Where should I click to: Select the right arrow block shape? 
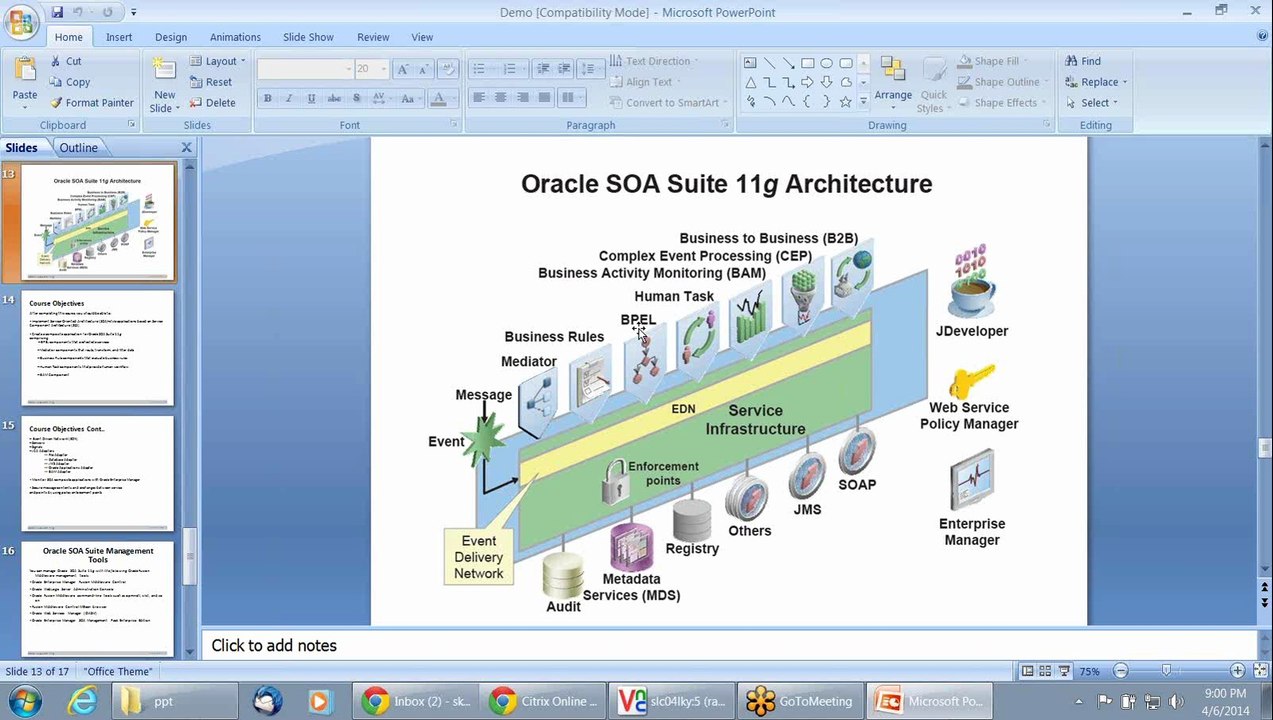point(807,82)
